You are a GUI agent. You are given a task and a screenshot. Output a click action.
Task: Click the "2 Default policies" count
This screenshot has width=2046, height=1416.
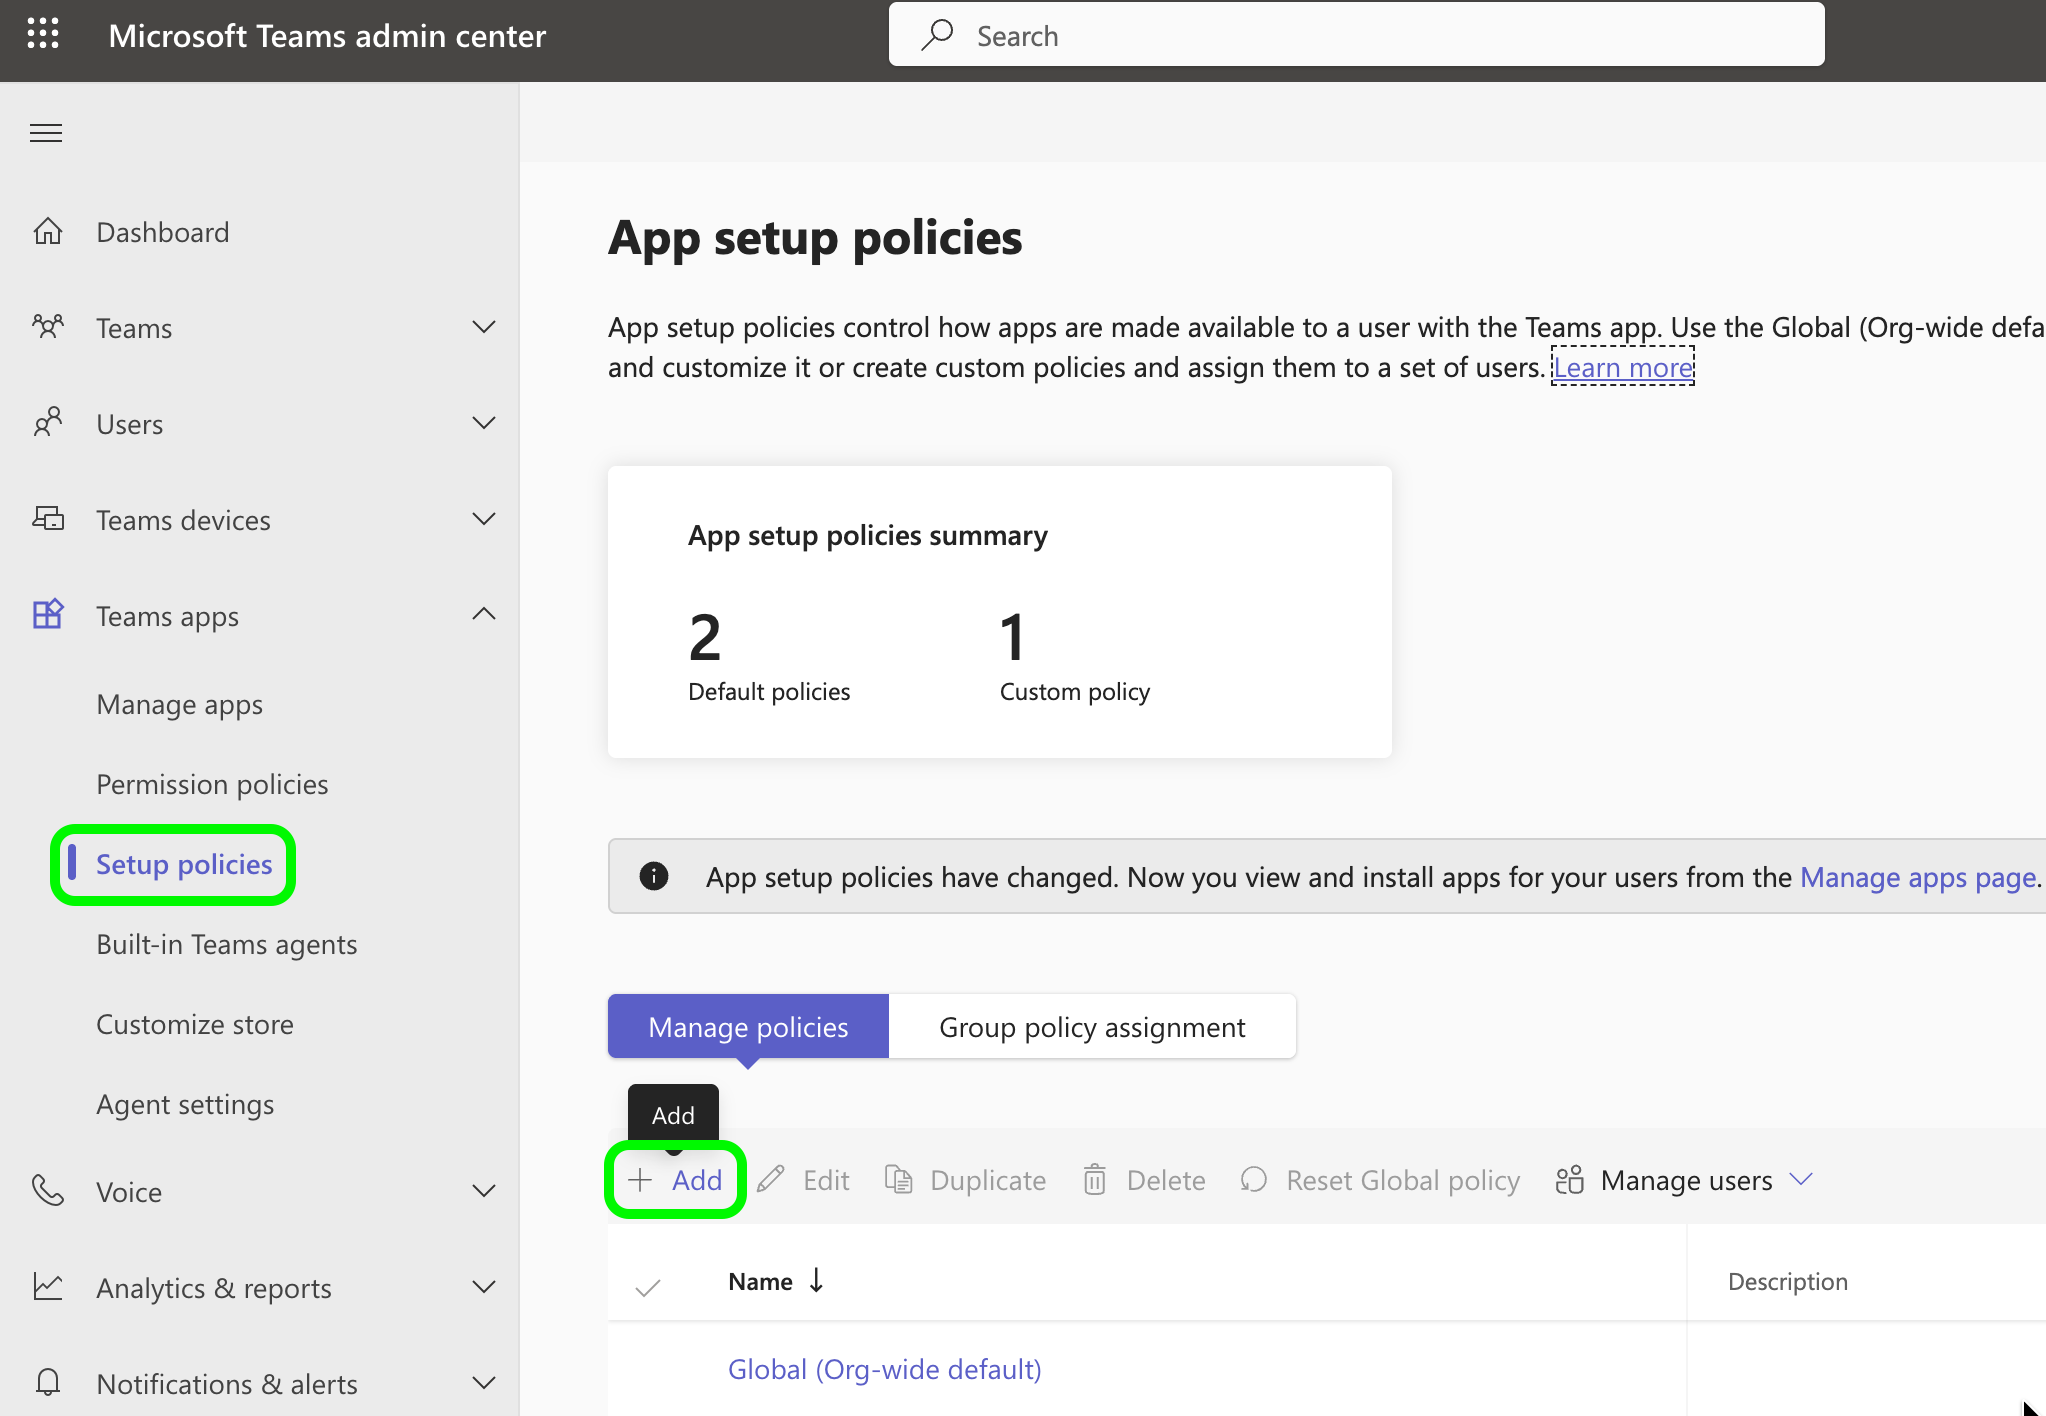[769, 656]
